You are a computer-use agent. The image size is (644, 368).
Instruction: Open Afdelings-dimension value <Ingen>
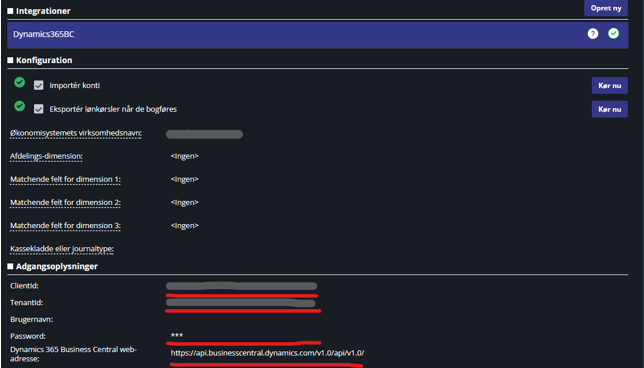point(184,156)
